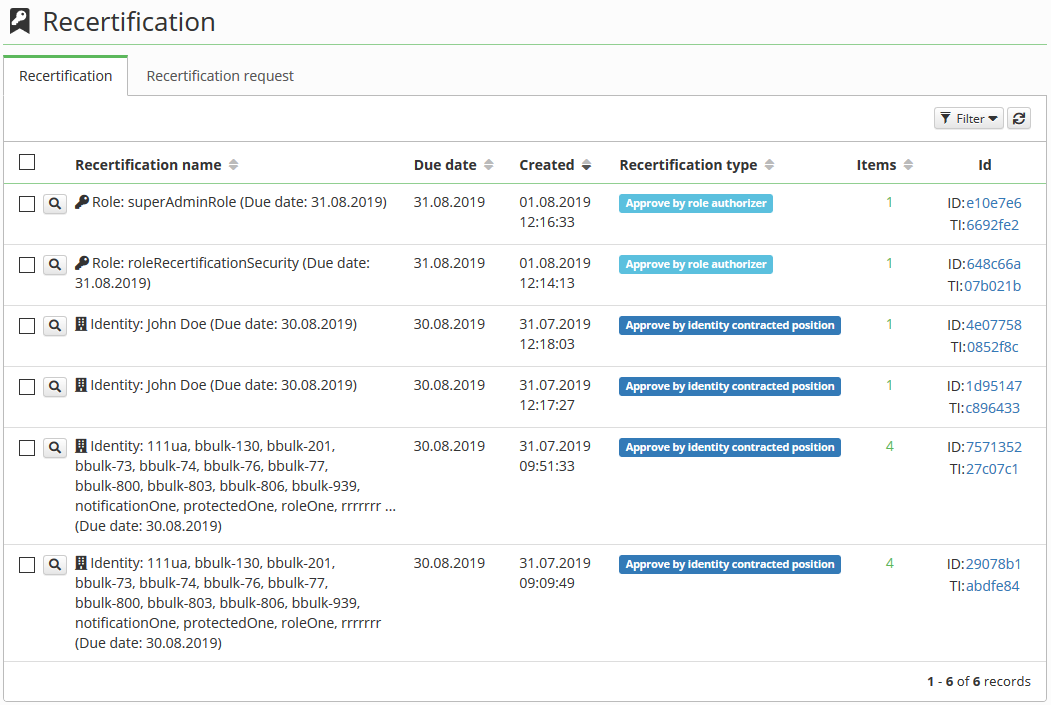The width and height of the screenshot is (1051, 705).
Task: Click 'Approve by role authorizer' badge for superAdminRole
Action: pyautogui.click(x=696, y=204)
